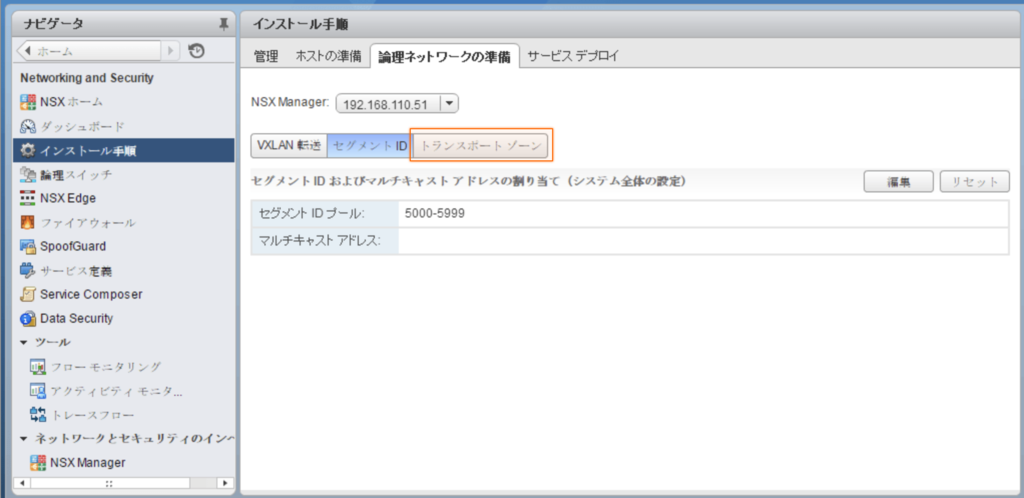The height and width of the screenshot is (498, 1024).
Task: Click the Service Composer scroll icon
Action: click(28, 294)
